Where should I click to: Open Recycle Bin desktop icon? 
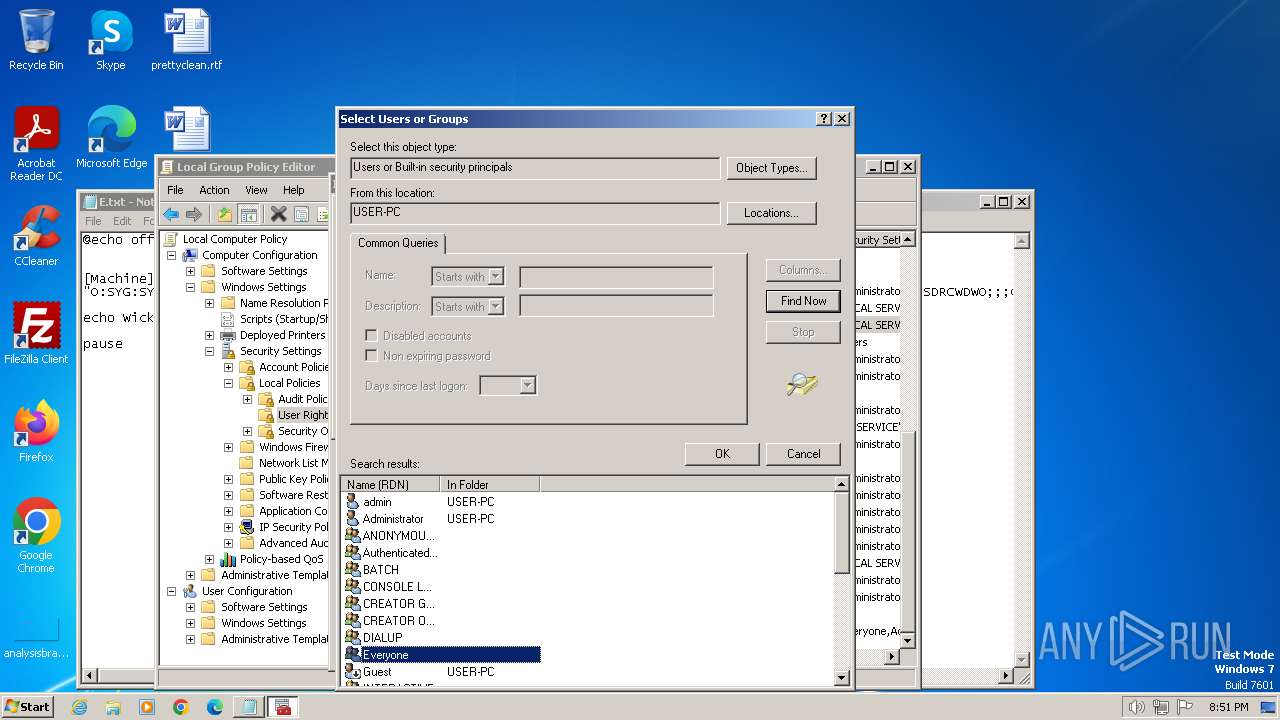coord(36,40)
